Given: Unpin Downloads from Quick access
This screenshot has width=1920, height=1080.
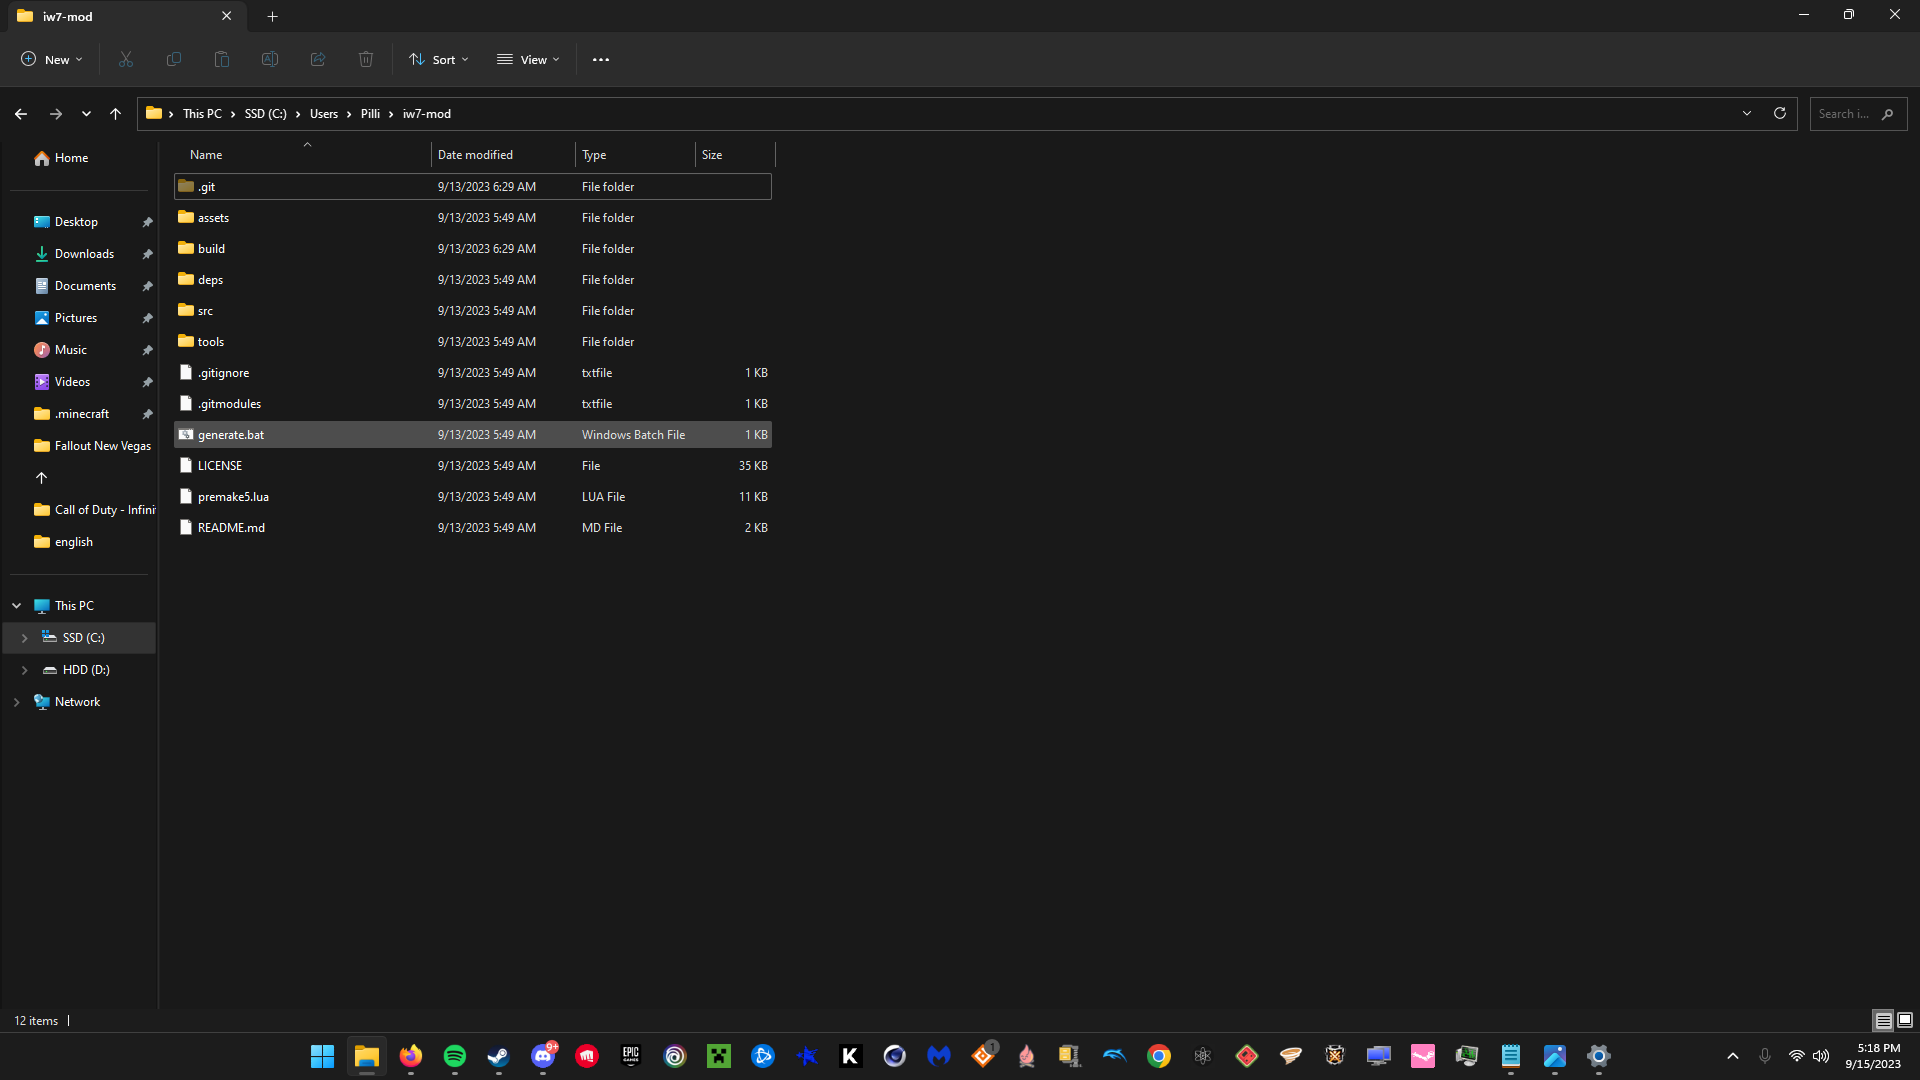Looking at the screenshot, I should [147, 254].
